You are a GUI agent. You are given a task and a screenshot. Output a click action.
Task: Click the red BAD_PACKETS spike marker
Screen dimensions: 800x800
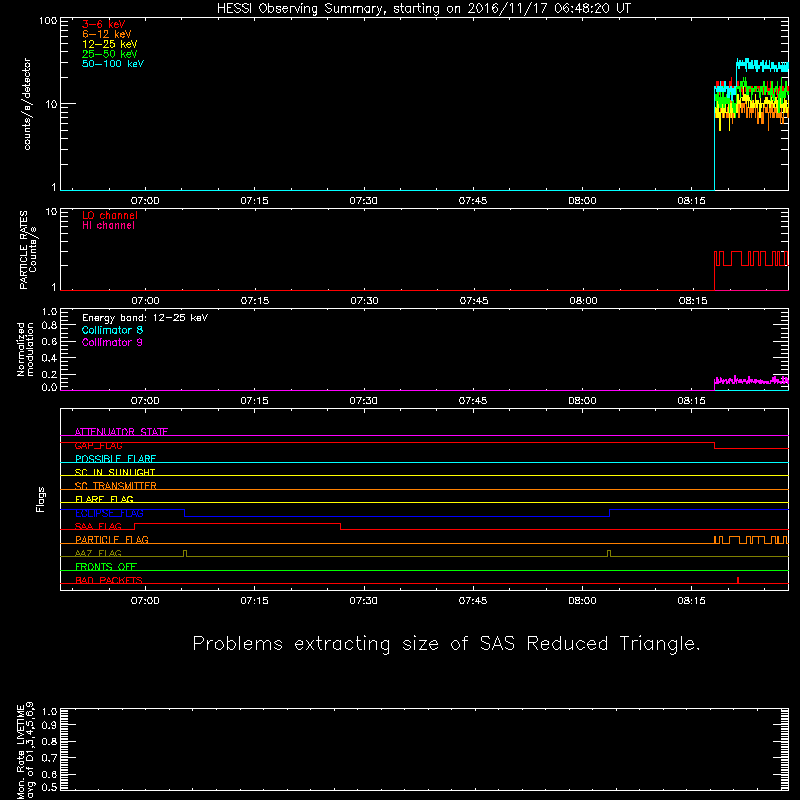pos(738,580)
